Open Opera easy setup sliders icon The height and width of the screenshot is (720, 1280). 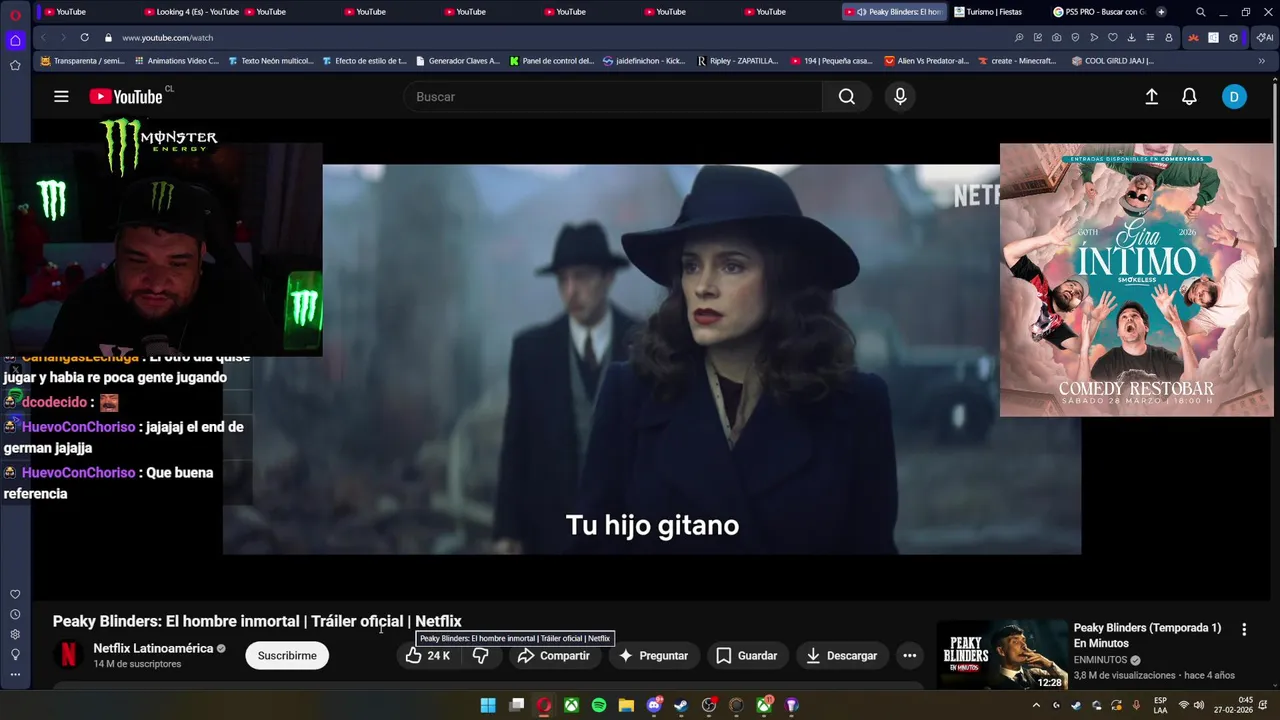click(x=1150, y=37)
